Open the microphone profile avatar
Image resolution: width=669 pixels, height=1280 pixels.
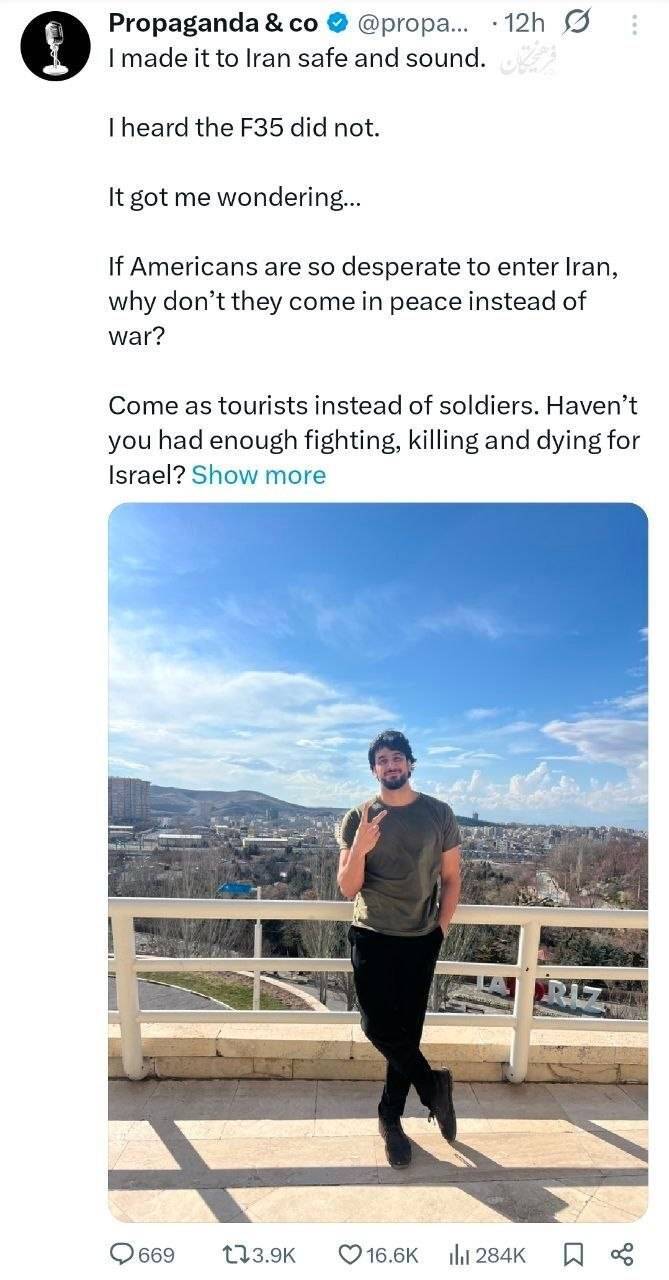coord(55,46)
